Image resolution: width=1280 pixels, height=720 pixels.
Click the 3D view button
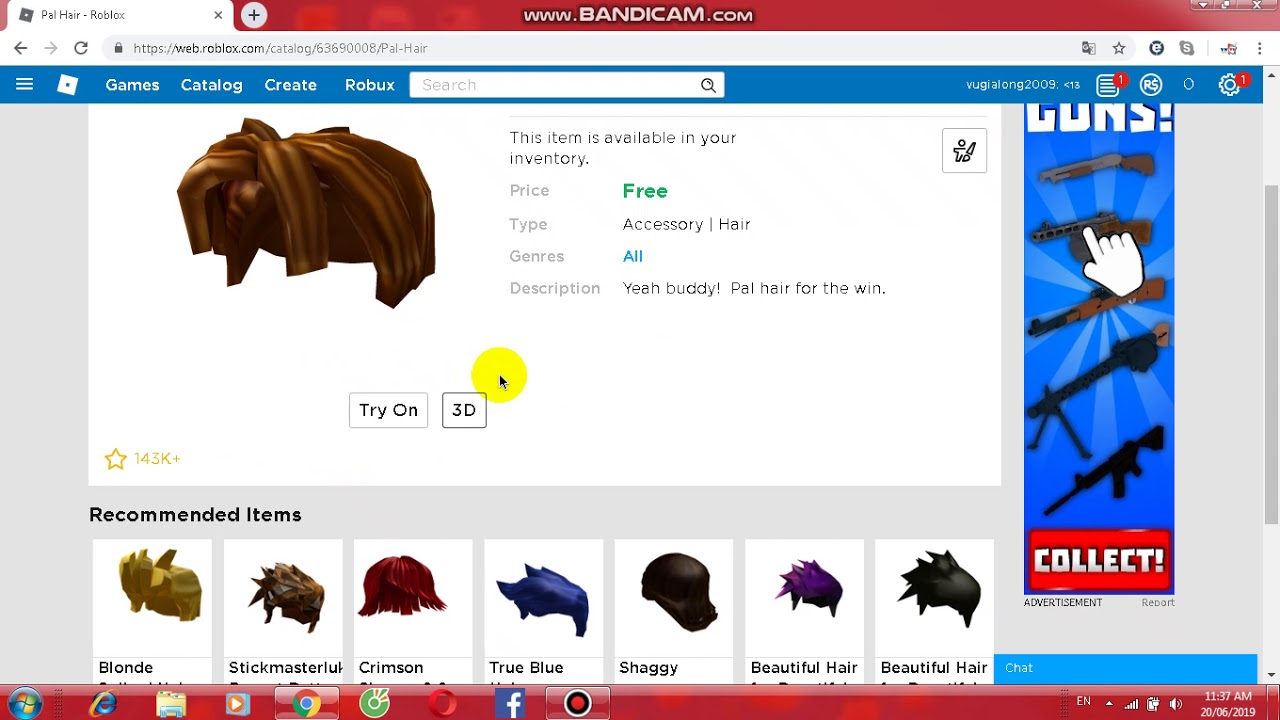click(x=464, y=410)
